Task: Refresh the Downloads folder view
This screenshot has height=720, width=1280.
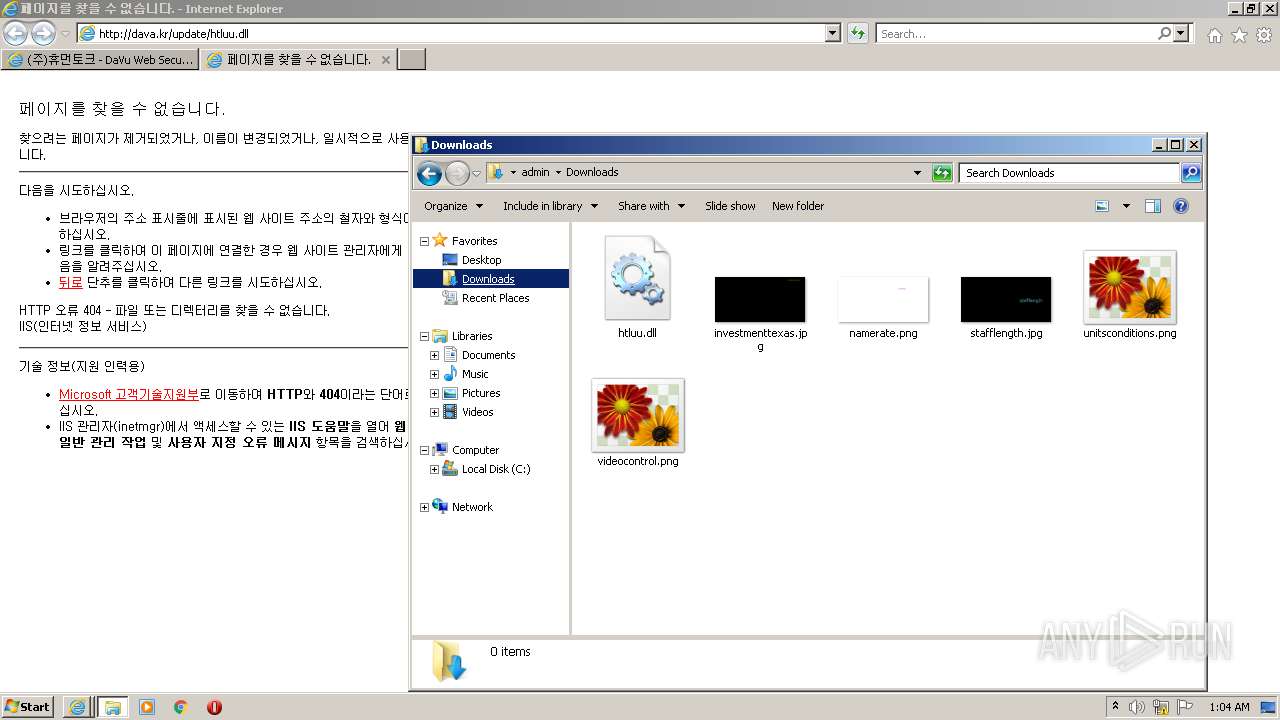Action: tap(942, 173)
